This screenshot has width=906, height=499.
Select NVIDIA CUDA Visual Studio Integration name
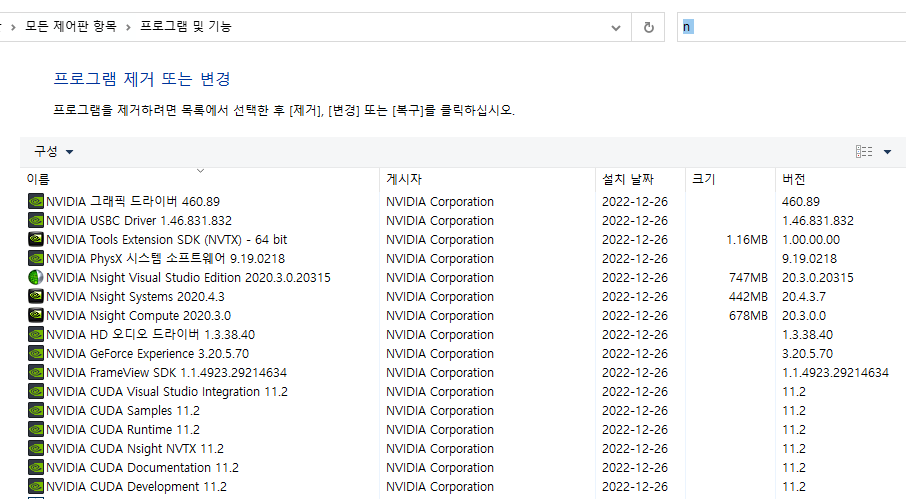(x=167, y=392)
